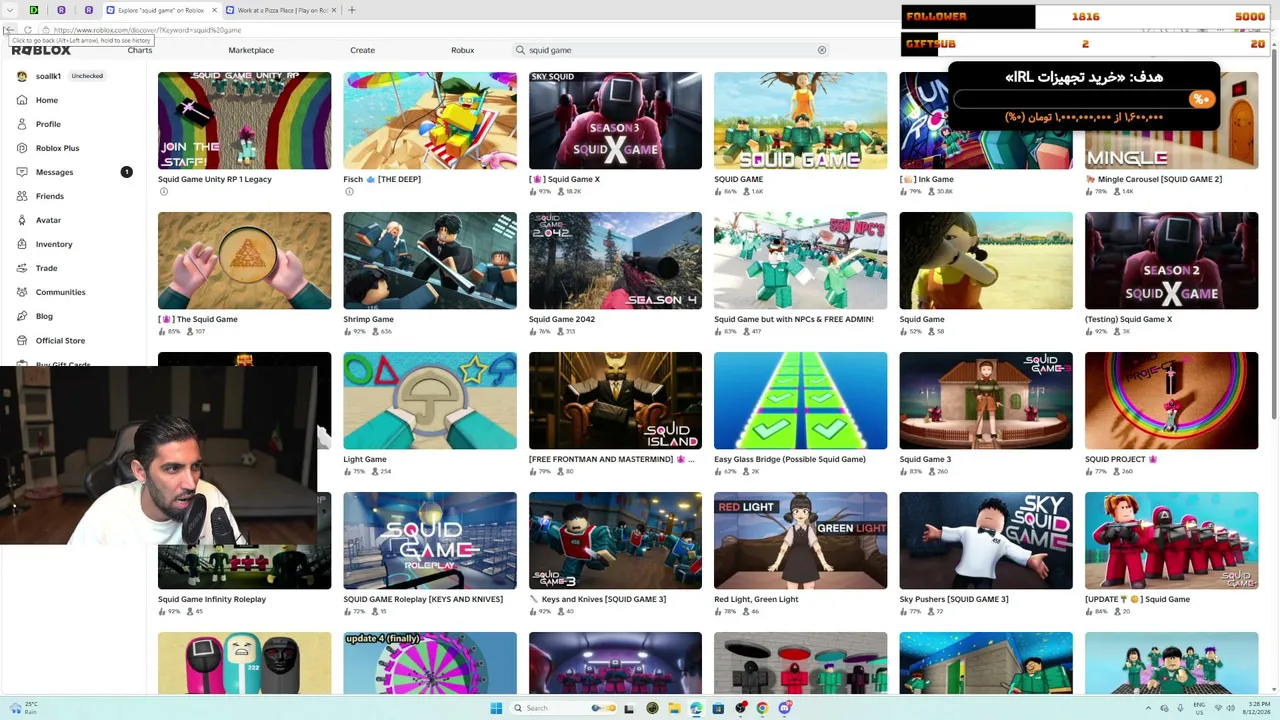
Task: Close the Explore squid game tab
Action: pos(212,10)
